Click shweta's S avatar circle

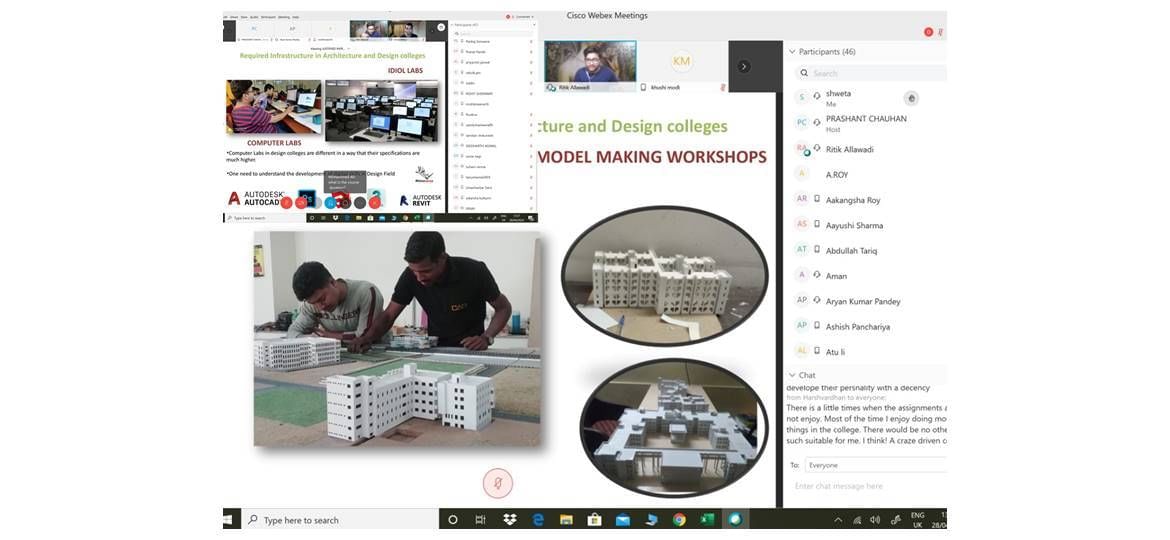pyautogui.click(x=802, y=98)
